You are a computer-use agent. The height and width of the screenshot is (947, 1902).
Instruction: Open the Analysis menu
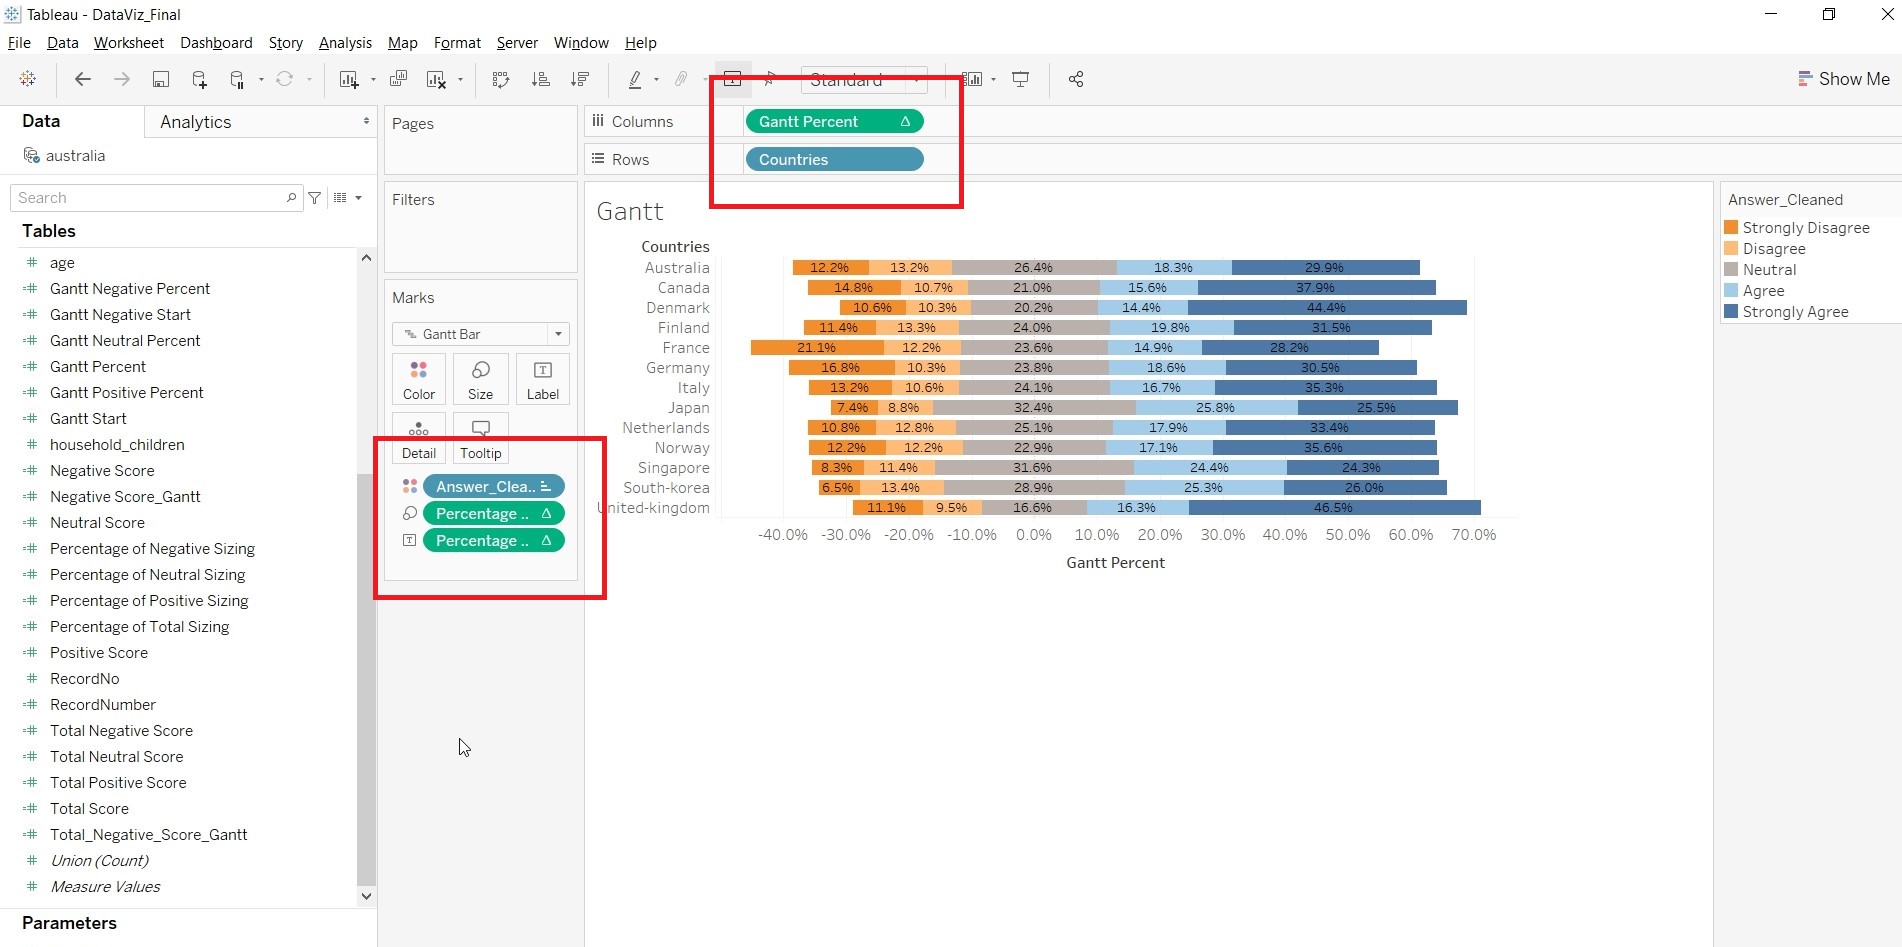pos(345,43)
